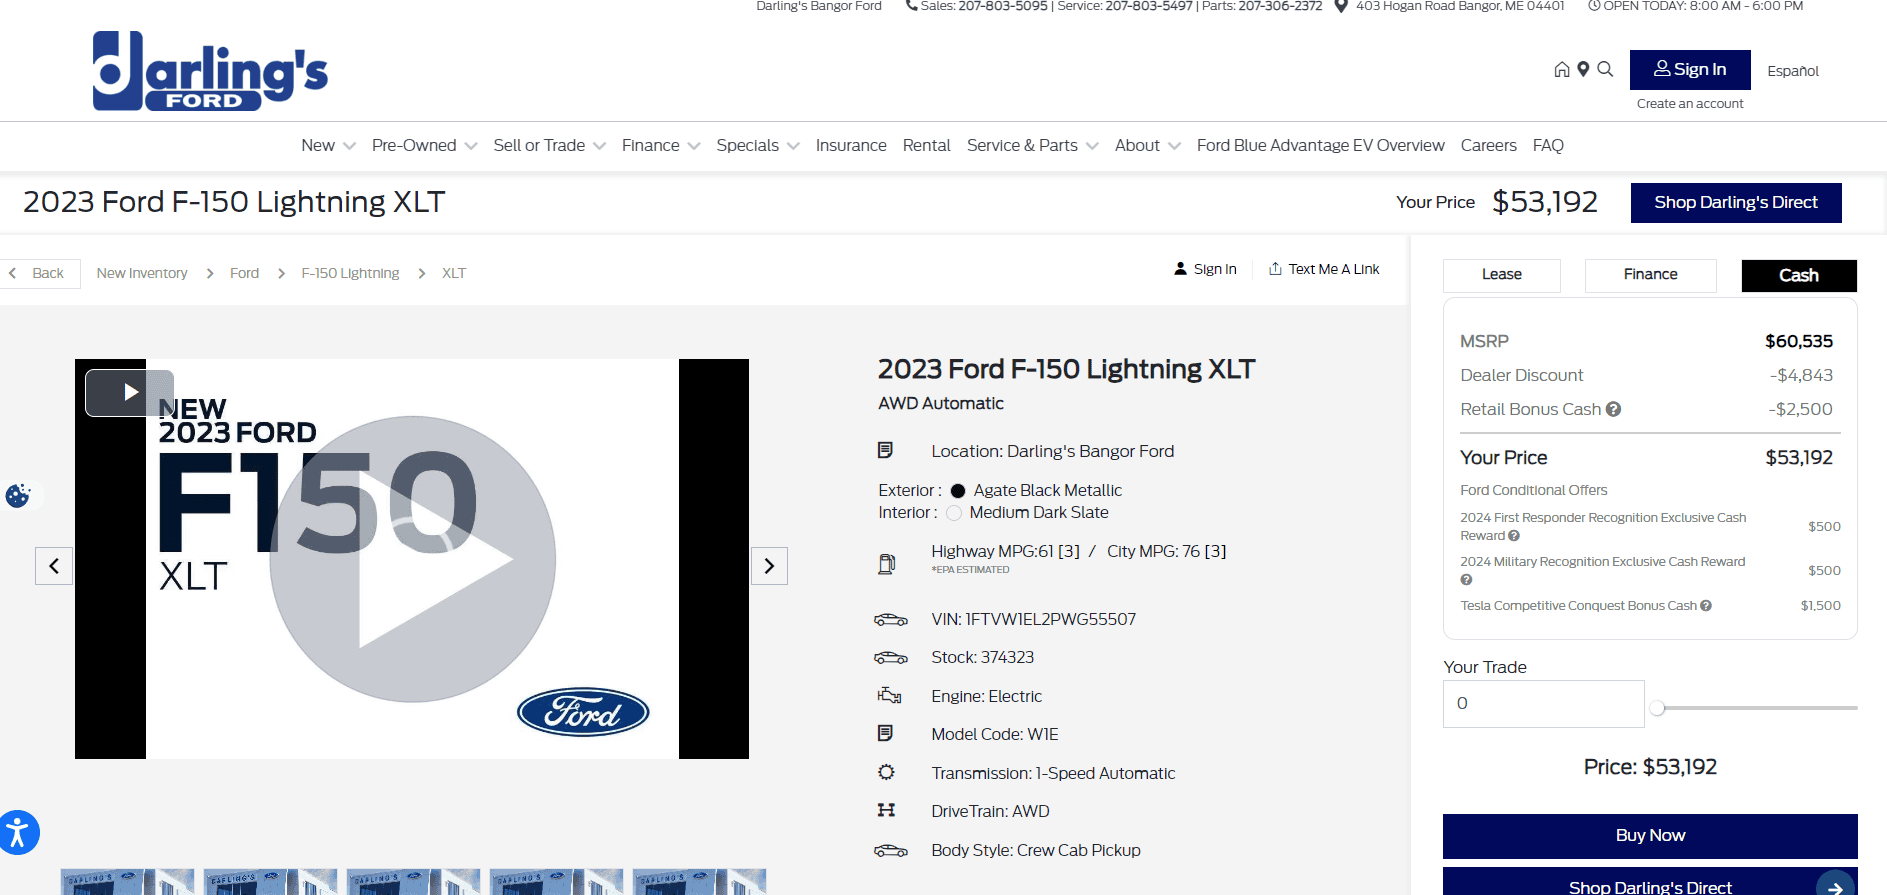Open the Service & Parts dropdown
1887x895 pixels.
click(x=1032, y=146)
